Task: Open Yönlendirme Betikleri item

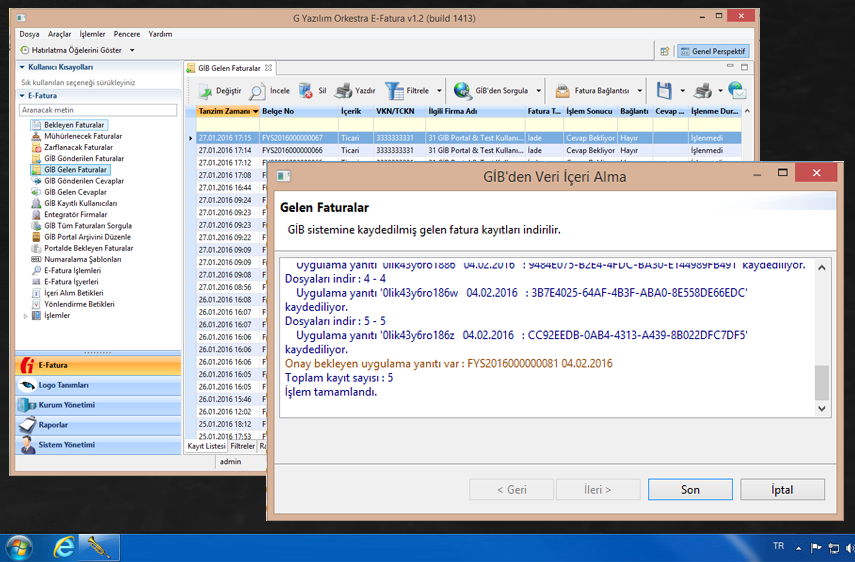Action: pos(79,304)
